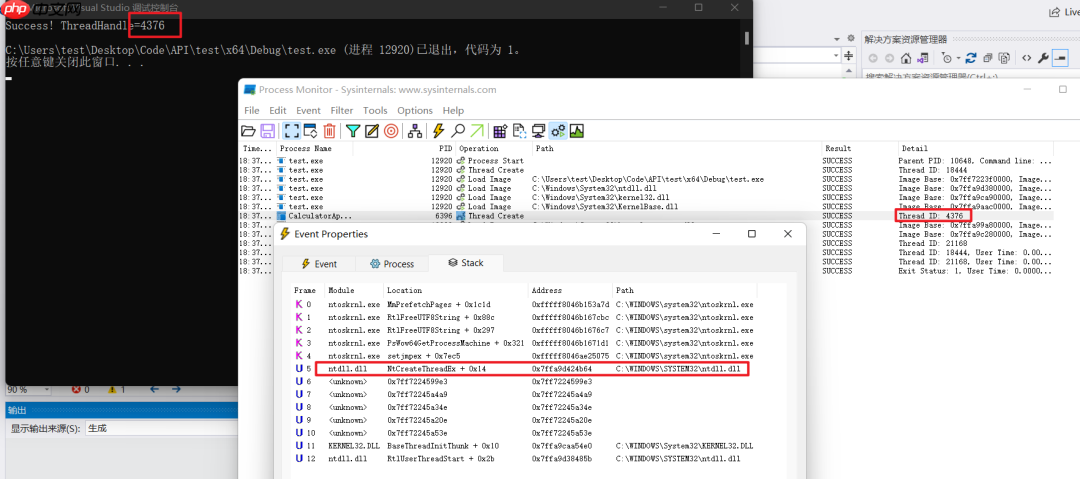Image resolution: width=1080 pixels, height=479 pixels.
Task: Click the back navigation arrow near zoom
Action: (x=154, y=390)
